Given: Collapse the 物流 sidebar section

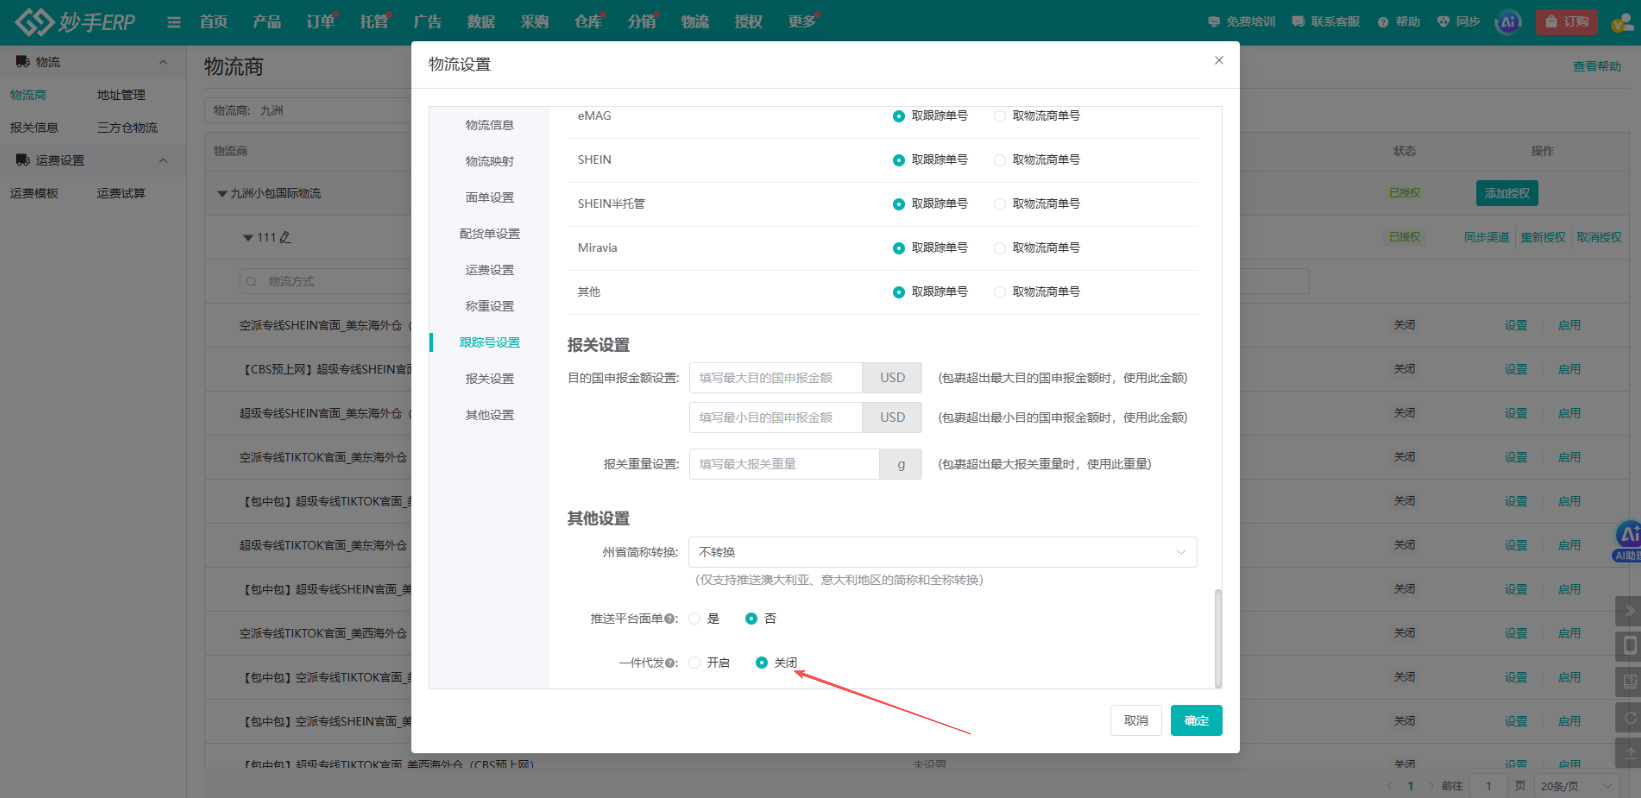Looking at the screenshot, I should point(163,62).
